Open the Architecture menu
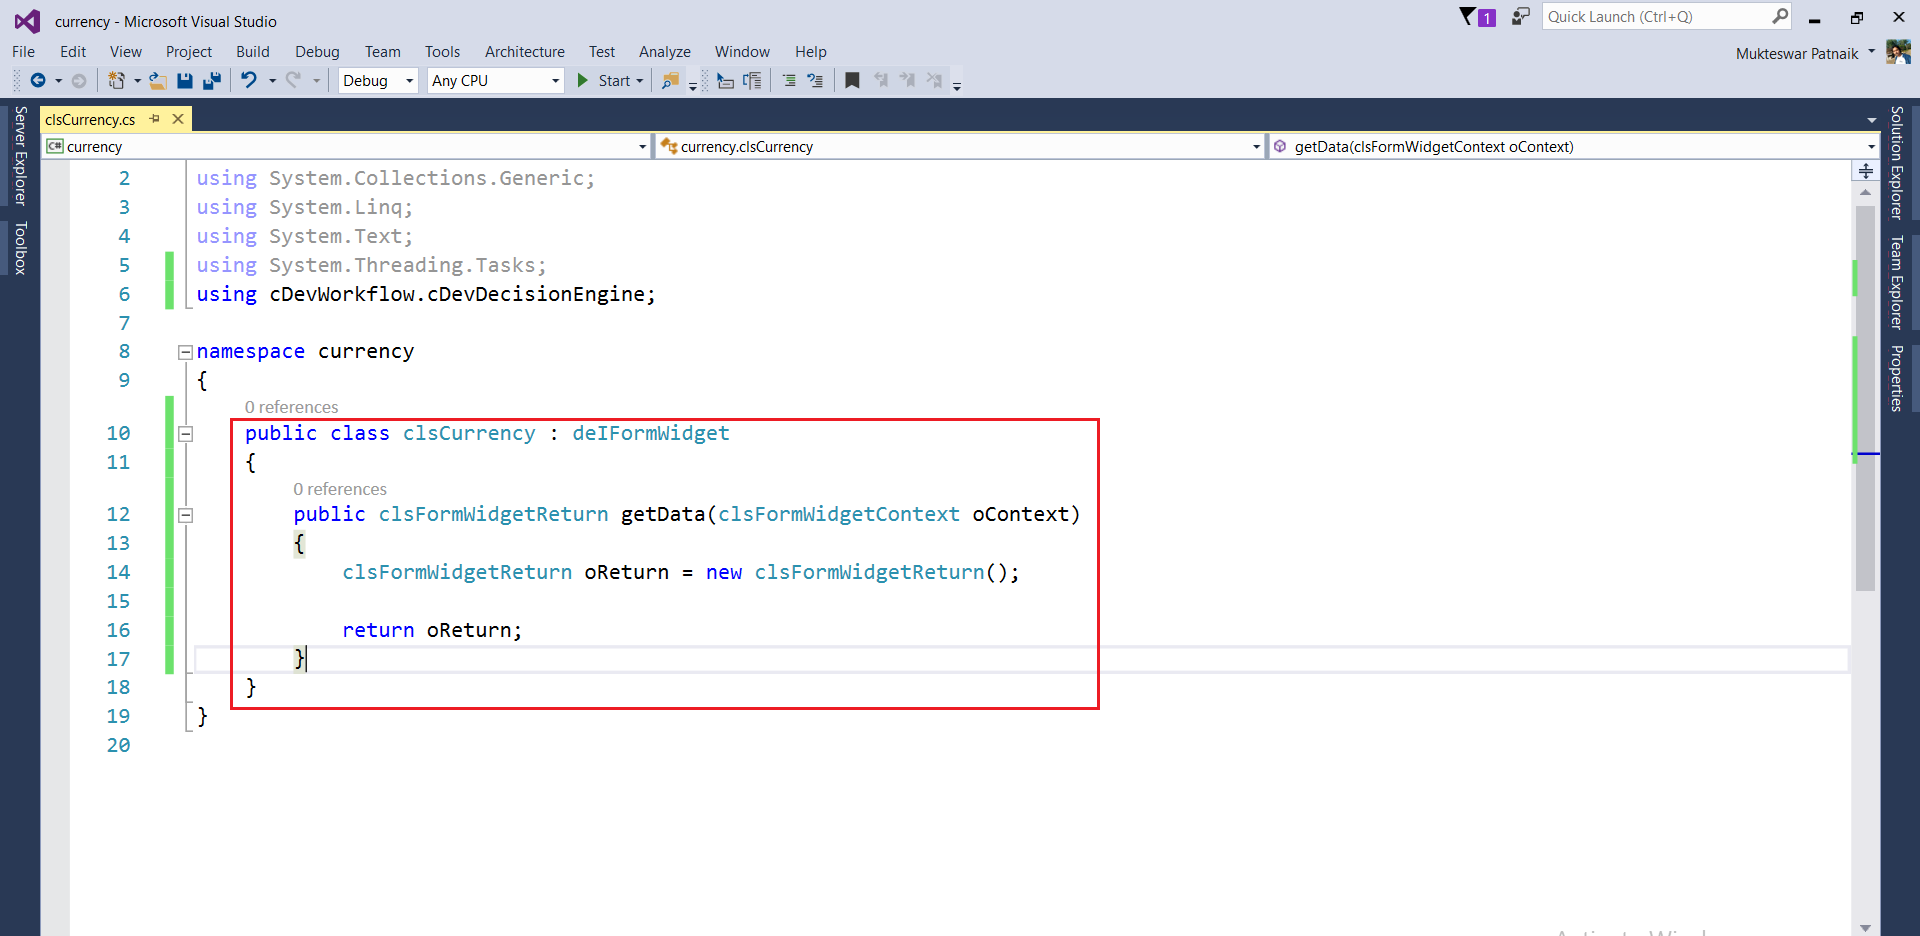The image size is (1920, 936). coord(525,52)
